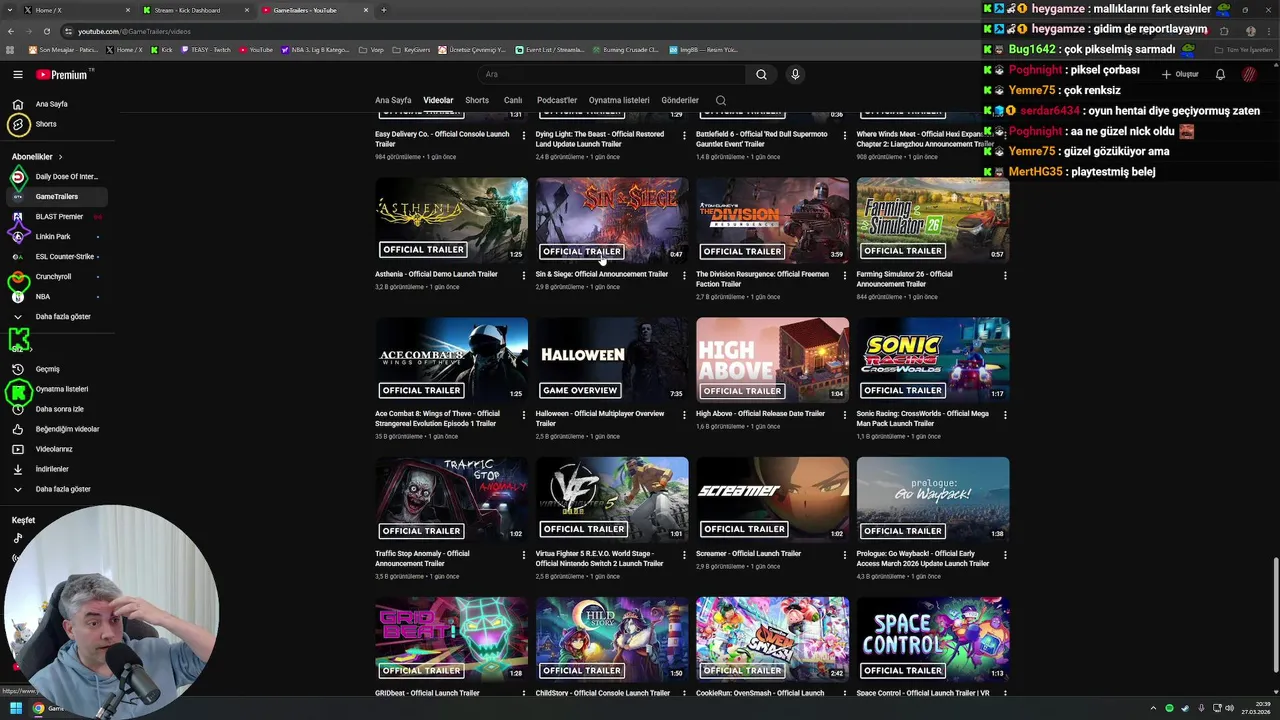Open Shorts in the left sidebar
The height and width of the screenshot is (720, 1280).
pos(56,124)
